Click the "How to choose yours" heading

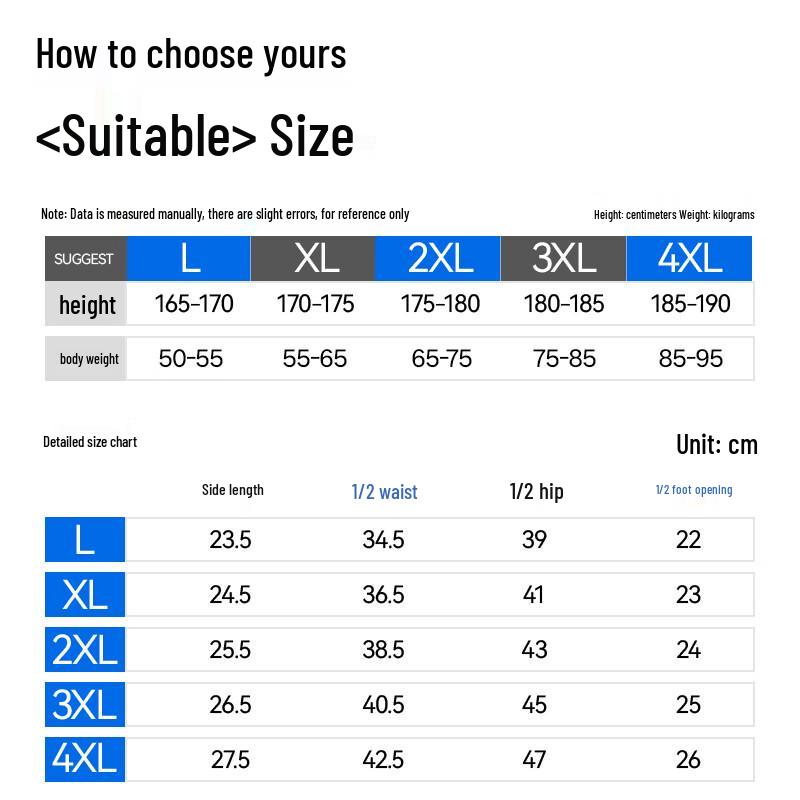191,54
